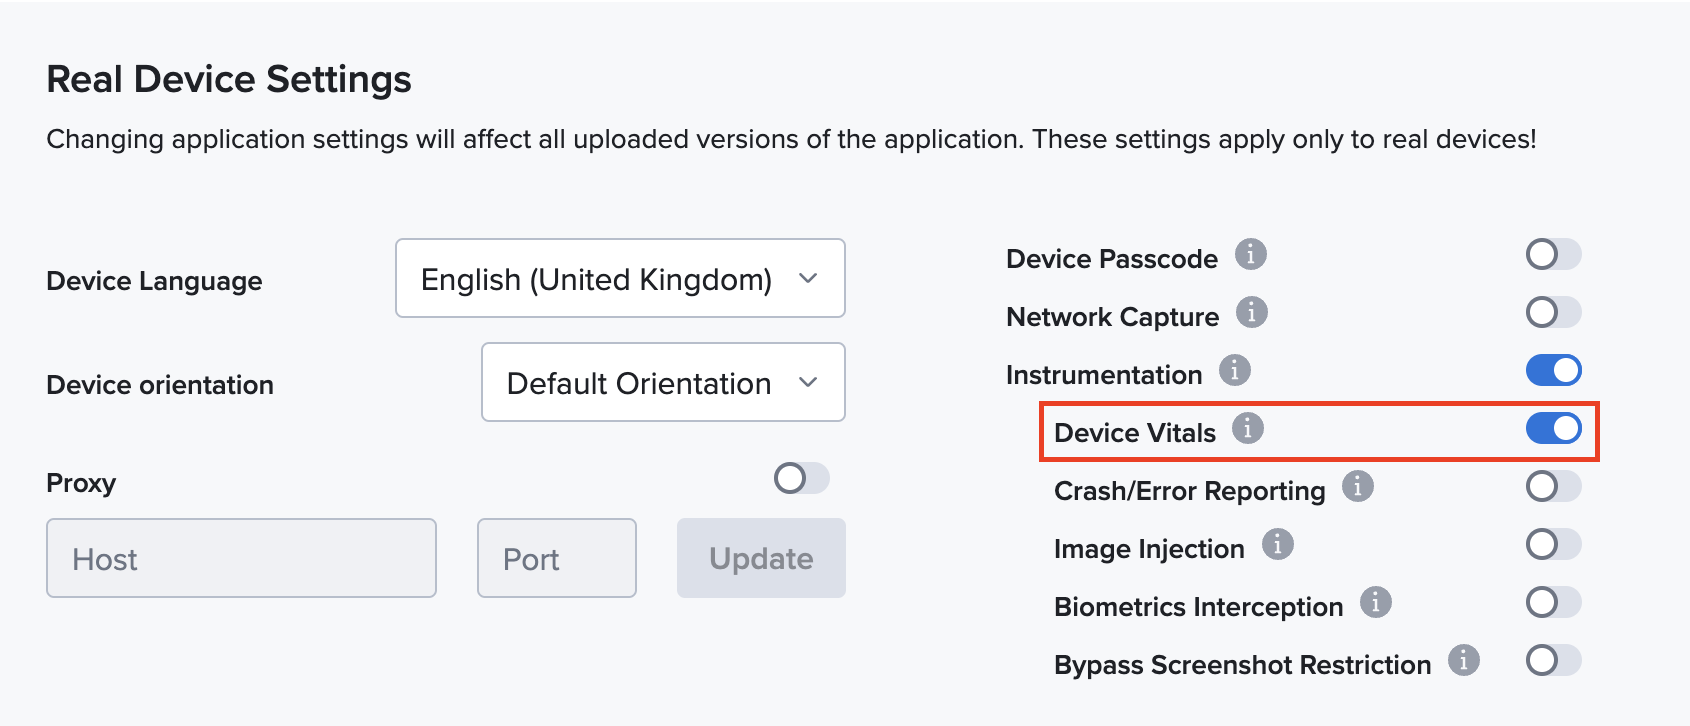Image resolution: width=1690 pixels, height=726 pixels.
Task: Click the Device Passcode info icon
Action: pyautogui.click(x=1252, y=255)
